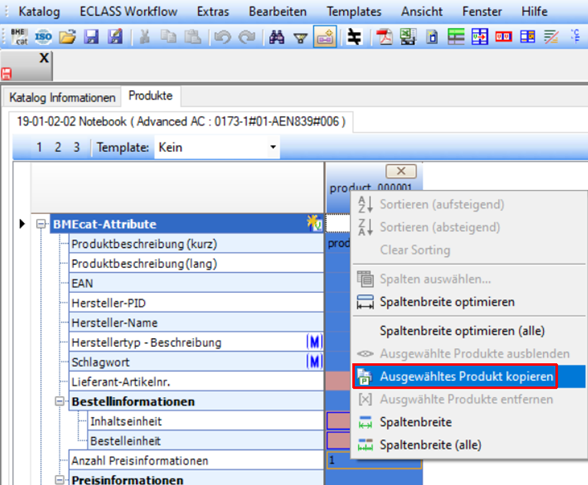Close the open document tab with X

(x=44, y=58)
